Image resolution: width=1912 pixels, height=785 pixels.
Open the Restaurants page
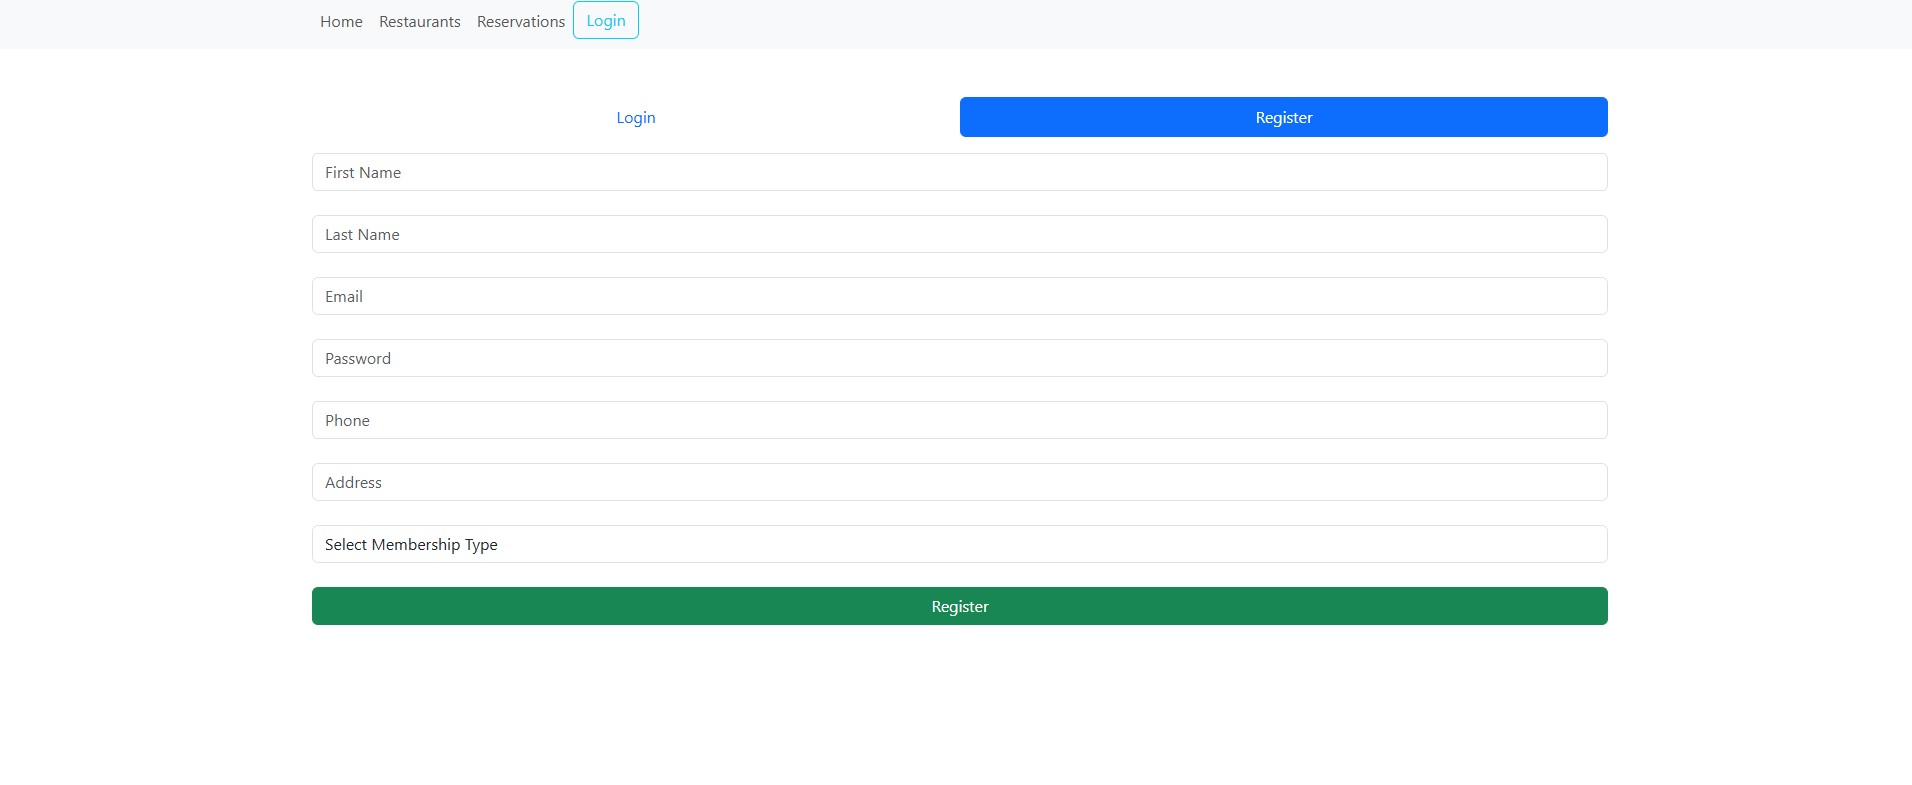[x=419, y=21]
